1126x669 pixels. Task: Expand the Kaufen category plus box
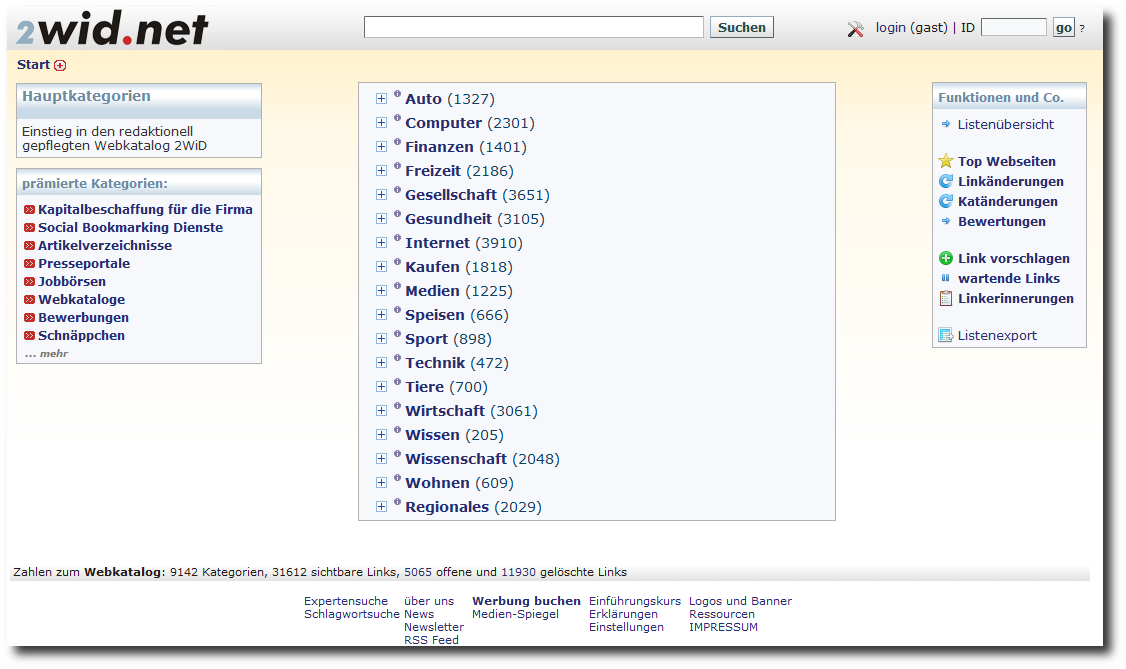[x=381, y=266]
